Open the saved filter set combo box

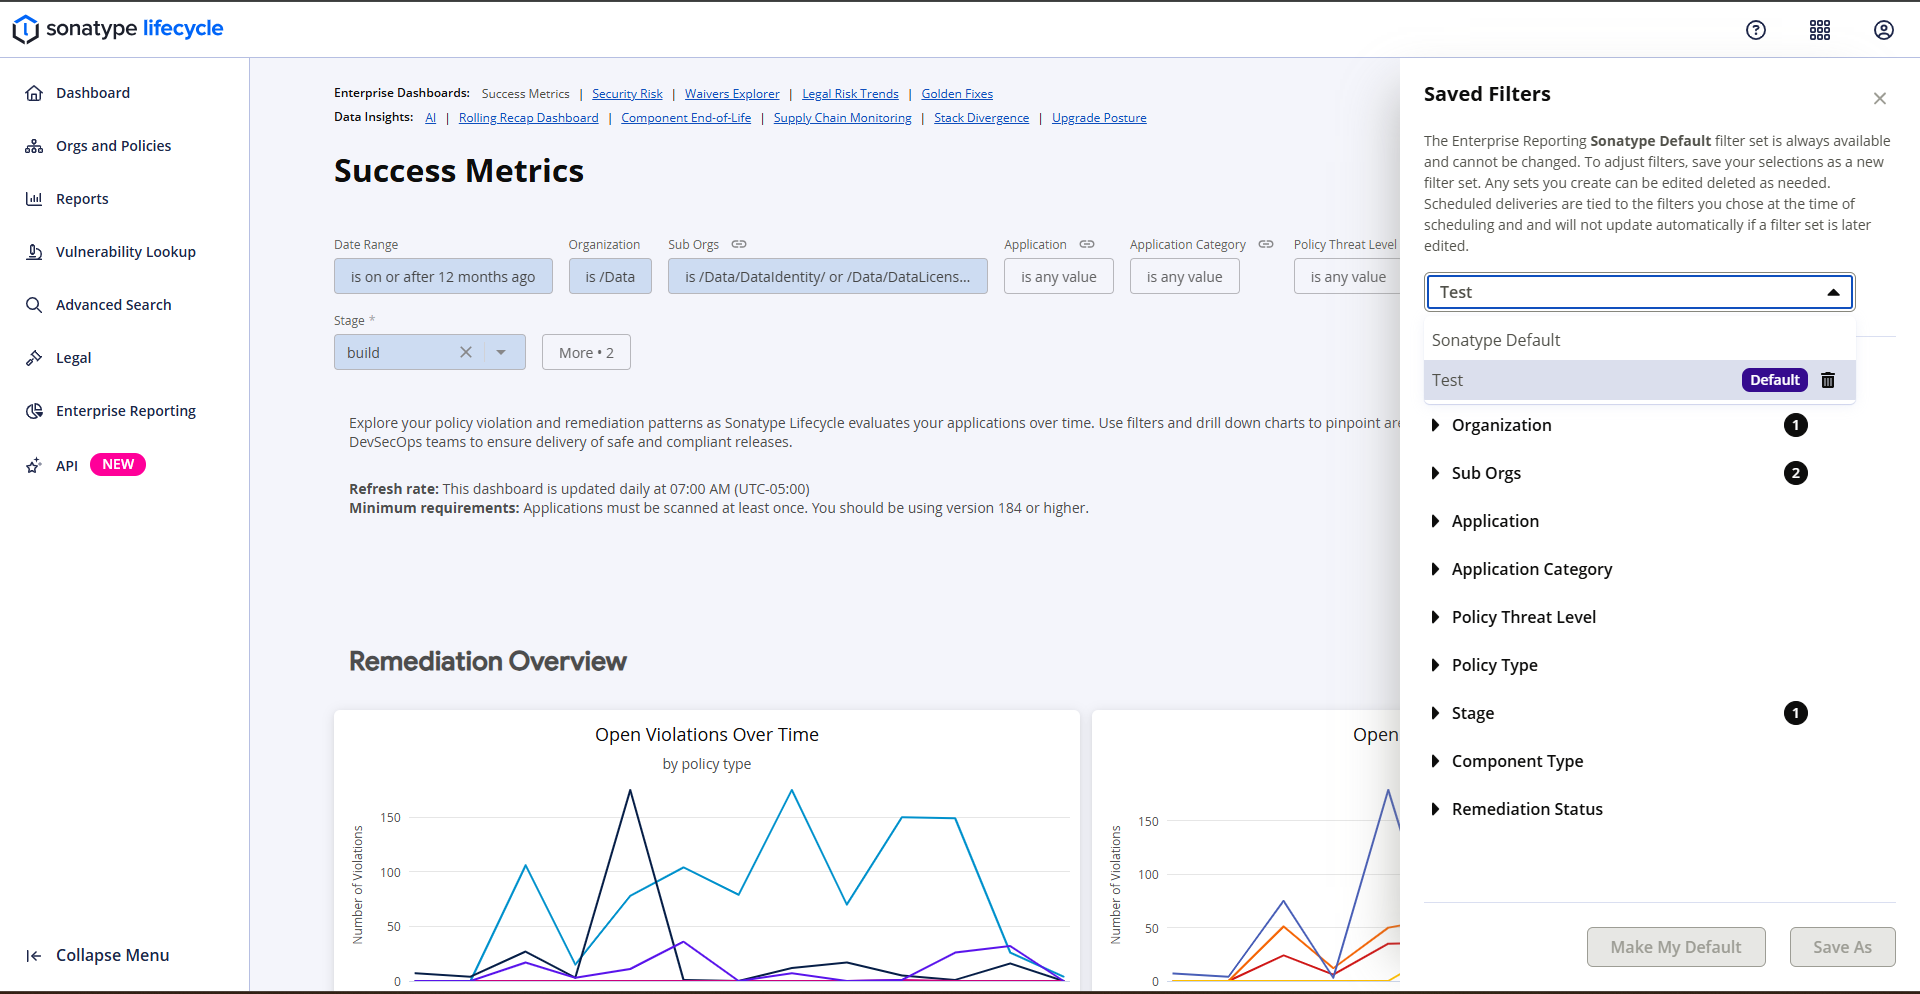point(1640,292)
